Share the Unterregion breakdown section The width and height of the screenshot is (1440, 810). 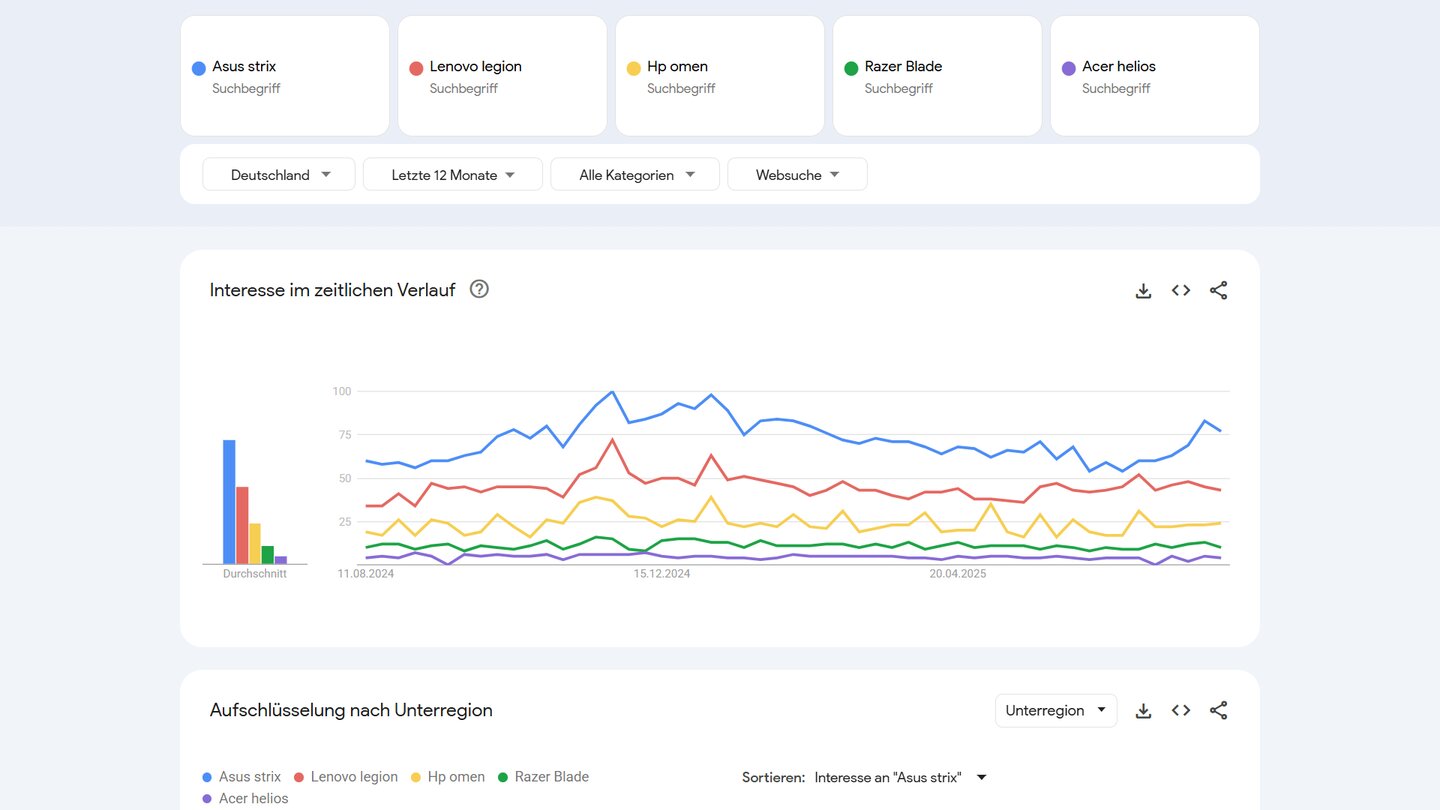coord(1218,711)
